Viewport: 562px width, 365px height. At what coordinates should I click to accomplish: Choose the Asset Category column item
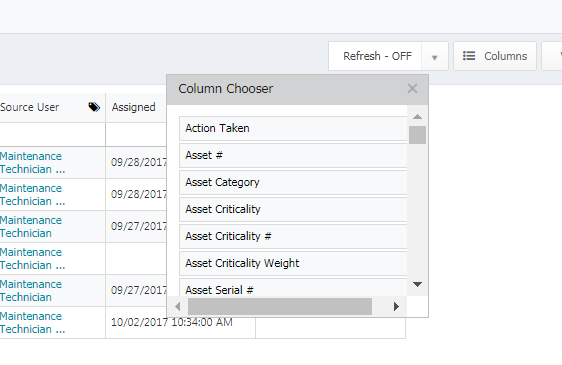(293, 182)
